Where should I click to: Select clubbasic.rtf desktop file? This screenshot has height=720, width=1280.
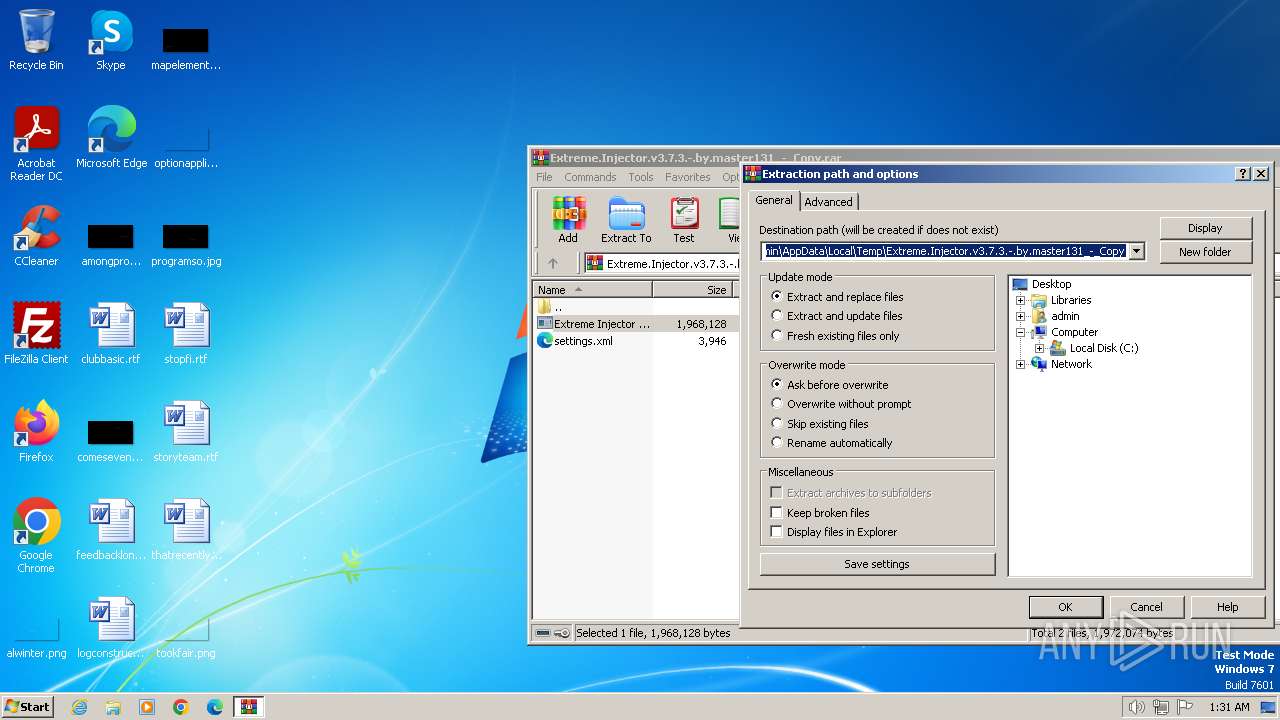[x=111, y=334]
